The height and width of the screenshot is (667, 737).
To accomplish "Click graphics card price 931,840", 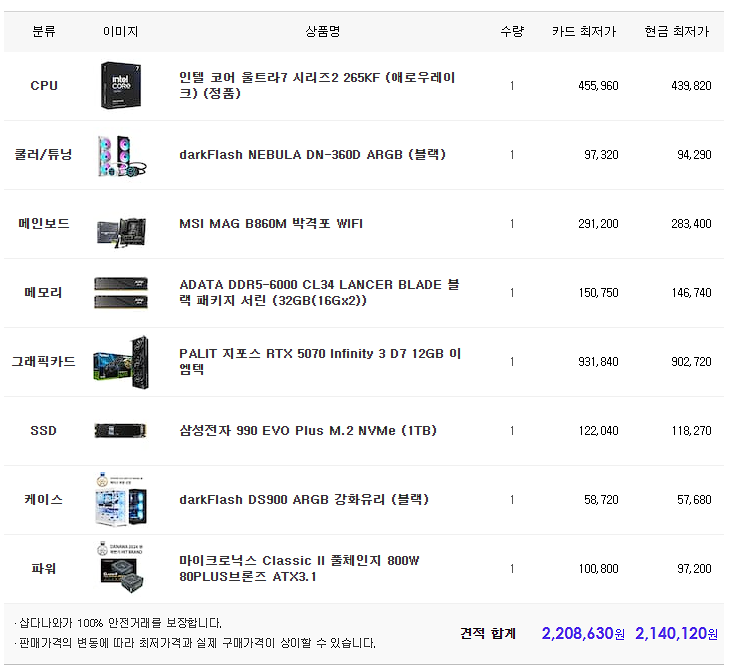I will pyautogui.click(x=598, y=361).
